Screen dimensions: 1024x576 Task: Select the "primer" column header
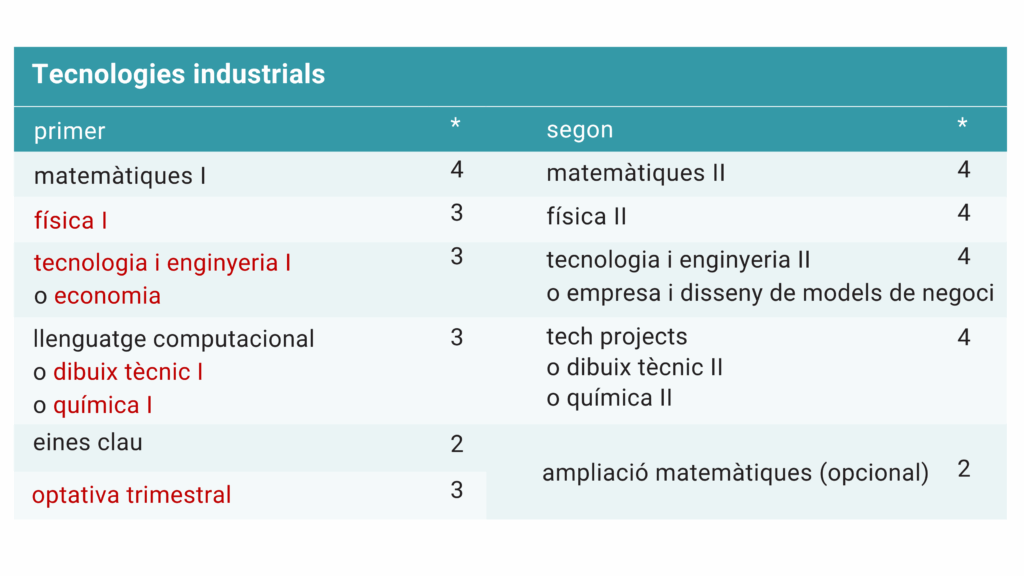tap(69, 131)
